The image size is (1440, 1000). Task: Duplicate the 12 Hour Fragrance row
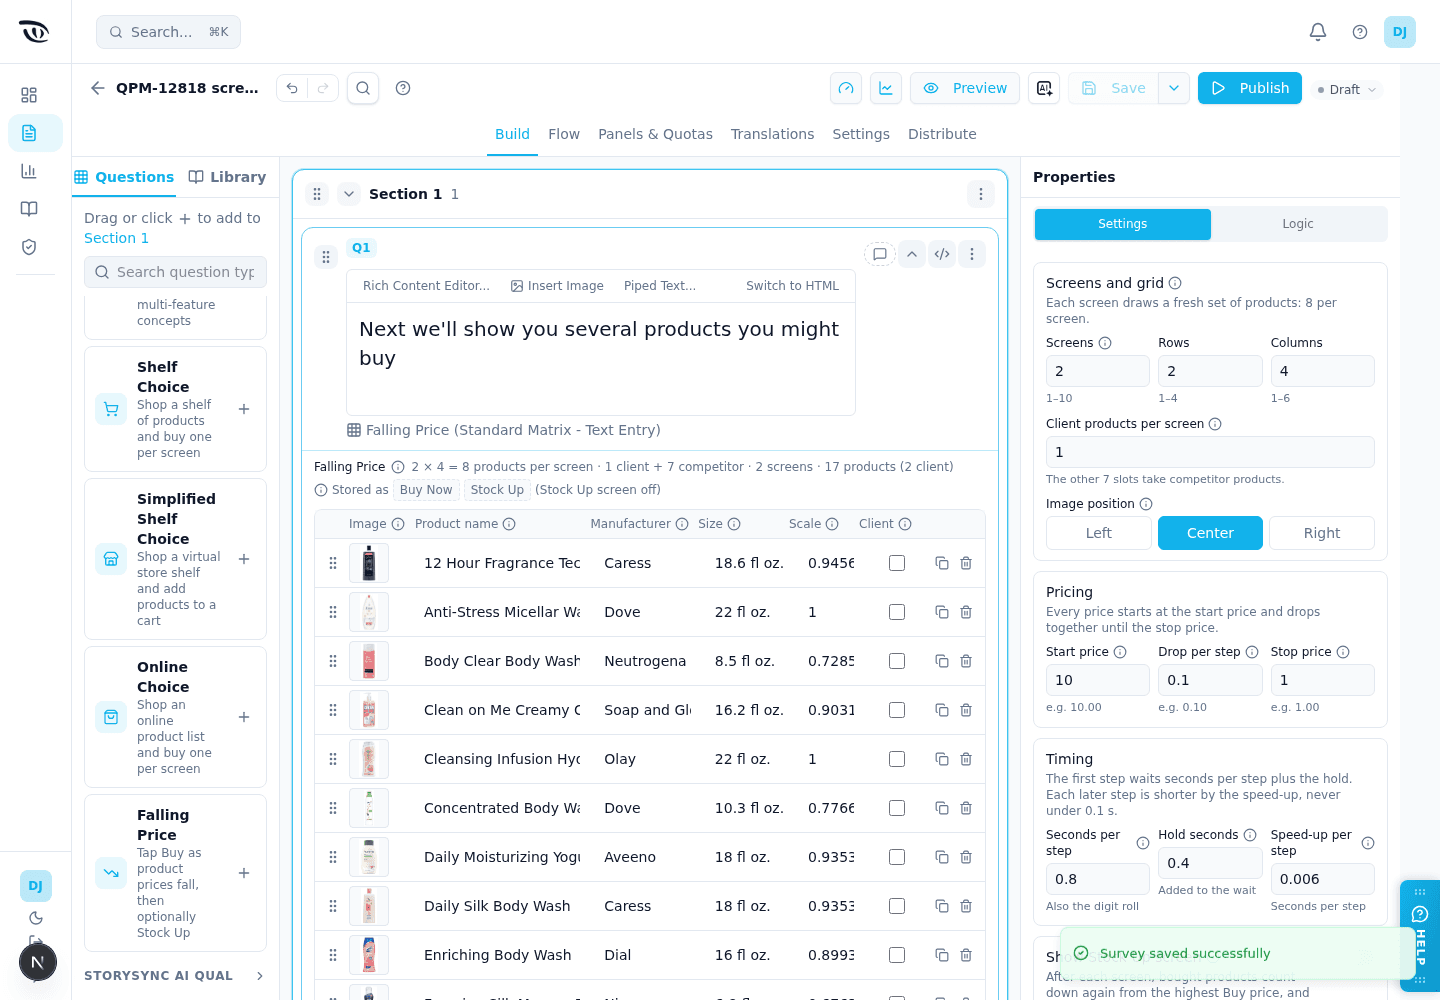(x=942, y=563)
